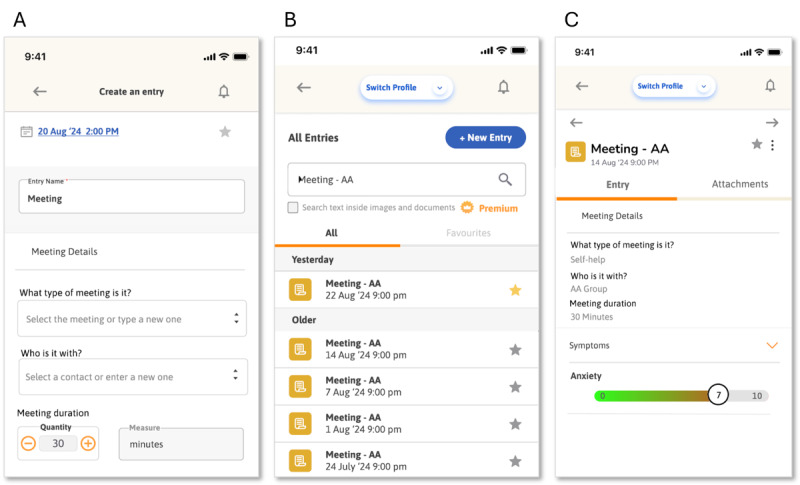This screenshot has height=485, width=800.
Task: Collapse the Symptoms section chevron
Action: point(772,345)
